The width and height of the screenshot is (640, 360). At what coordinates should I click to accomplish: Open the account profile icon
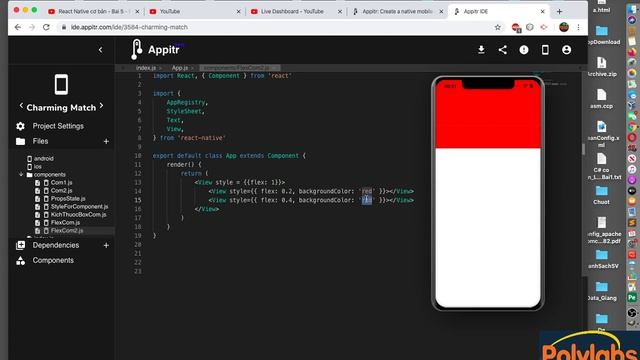click(x=566, y=50)
